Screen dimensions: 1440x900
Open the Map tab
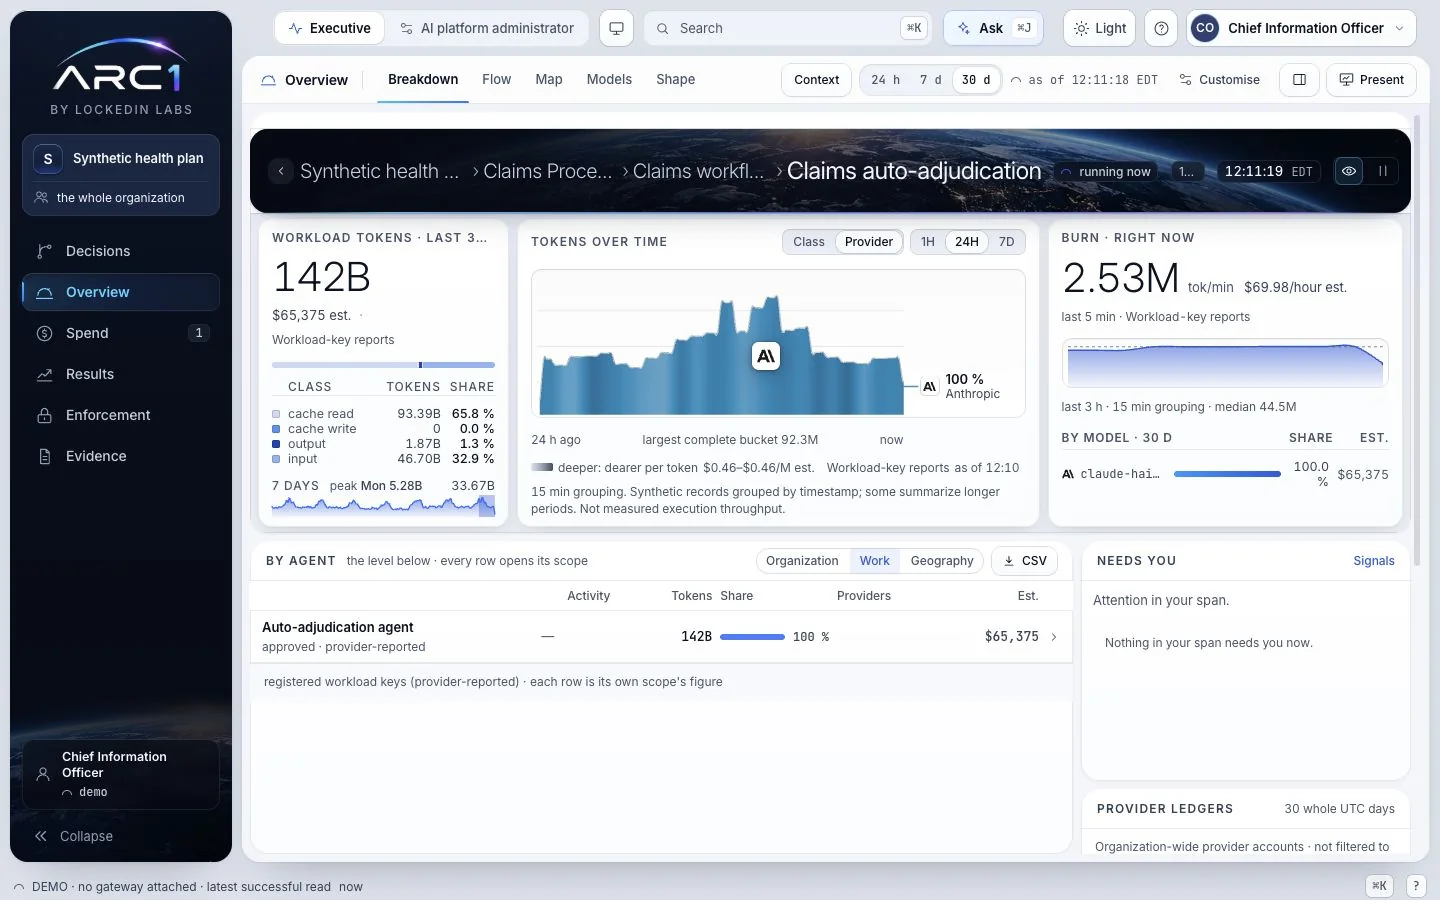tap(549, 80)
